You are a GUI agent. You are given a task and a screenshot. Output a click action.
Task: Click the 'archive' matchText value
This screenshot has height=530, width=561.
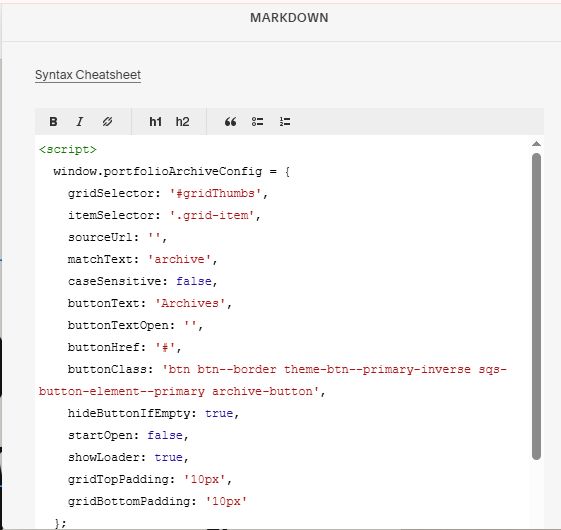pyautogui.click(x=179, y=259)
